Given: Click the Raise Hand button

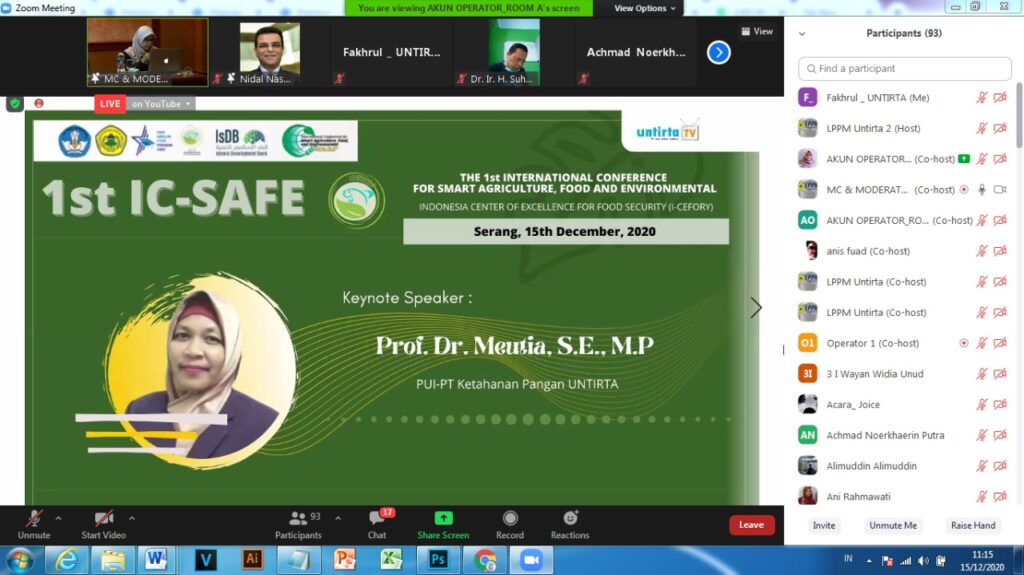Looking at the screenshot, I should [x=973, y=525].
